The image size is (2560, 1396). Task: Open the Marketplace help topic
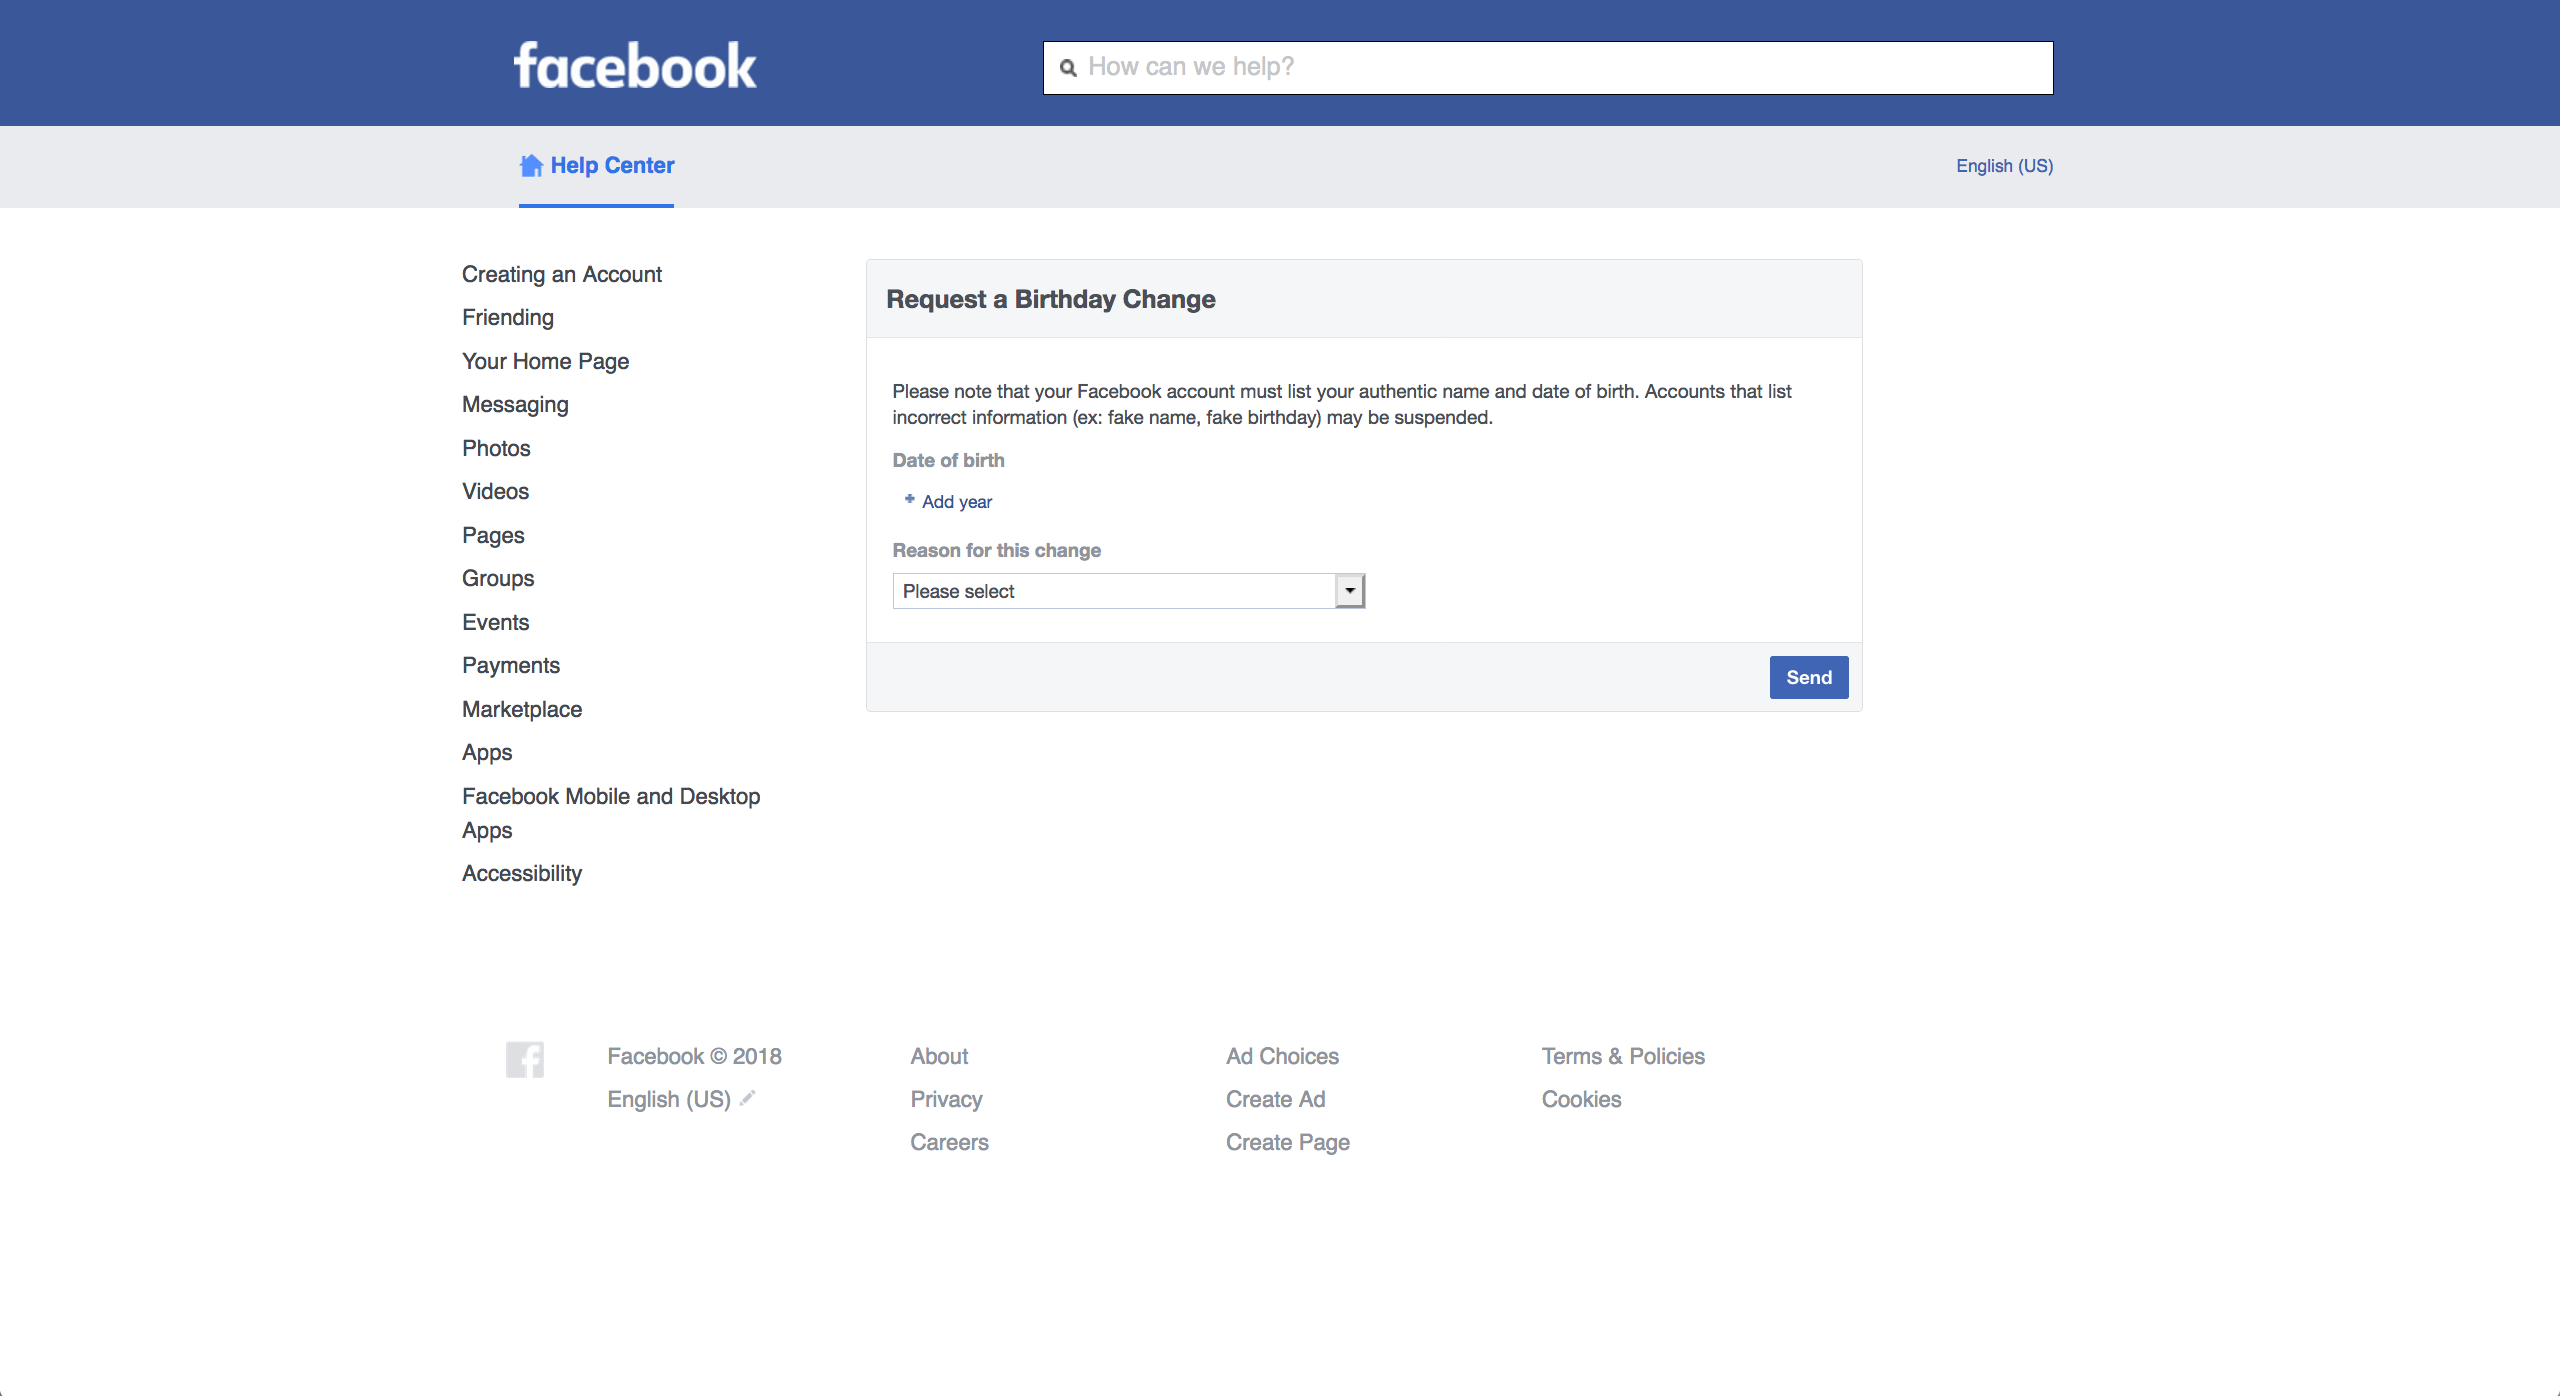[522, 709]
